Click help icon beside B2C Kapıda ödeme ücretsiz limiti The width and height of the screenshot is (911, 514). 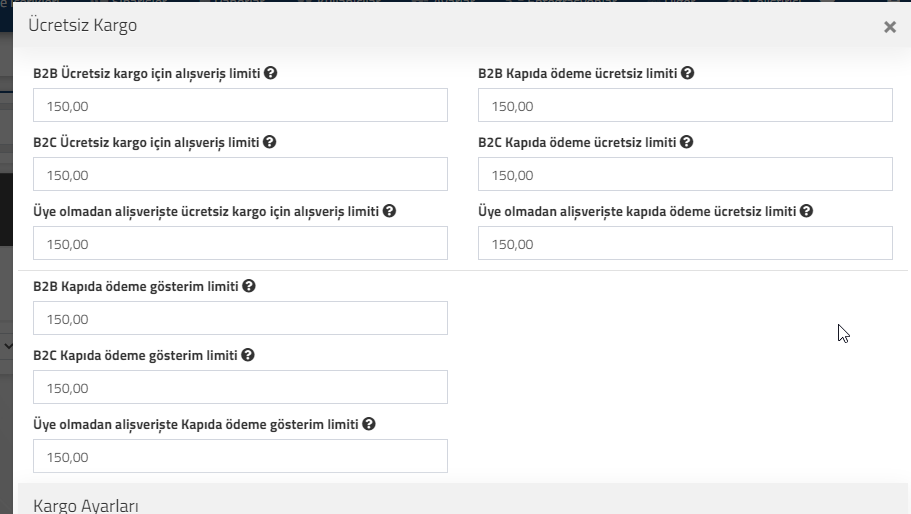coord(686,142)
